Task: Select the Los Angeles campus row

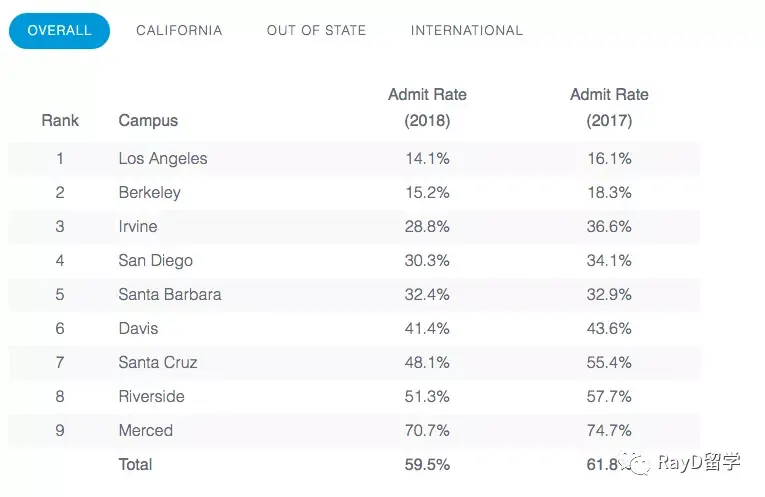Action: point(354,159)
